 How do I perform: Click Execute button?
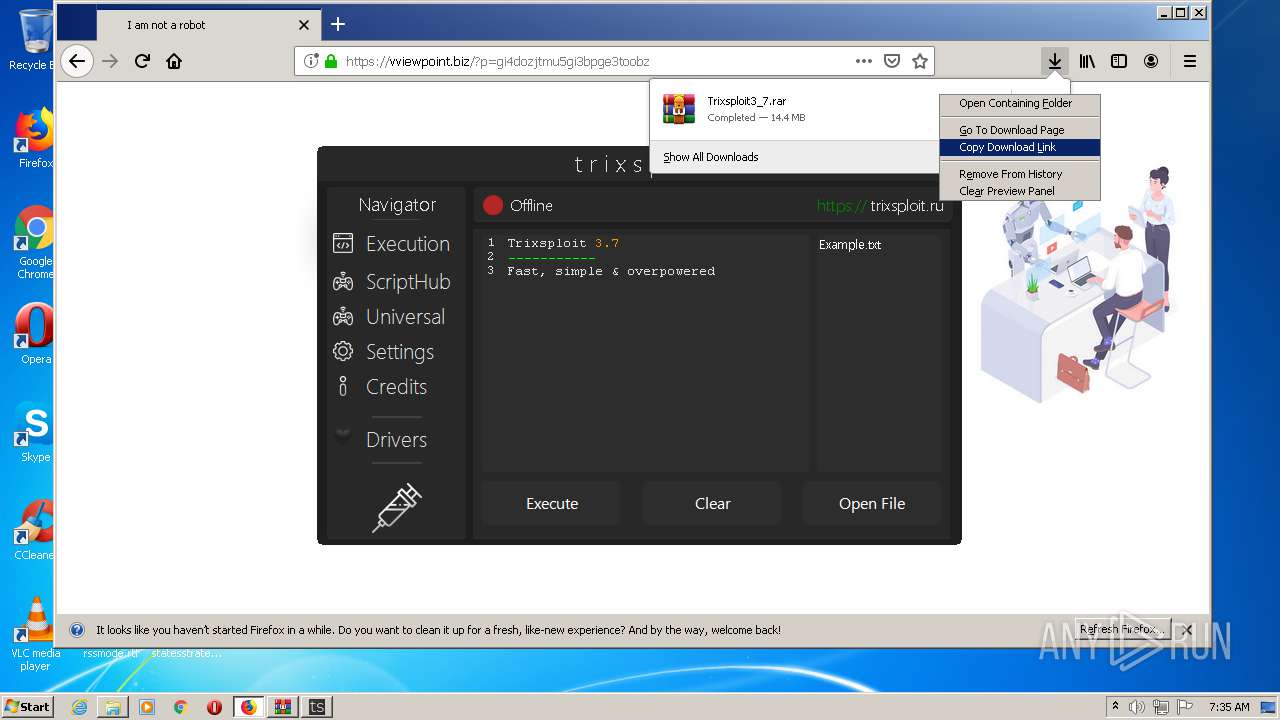coord(552,504)
